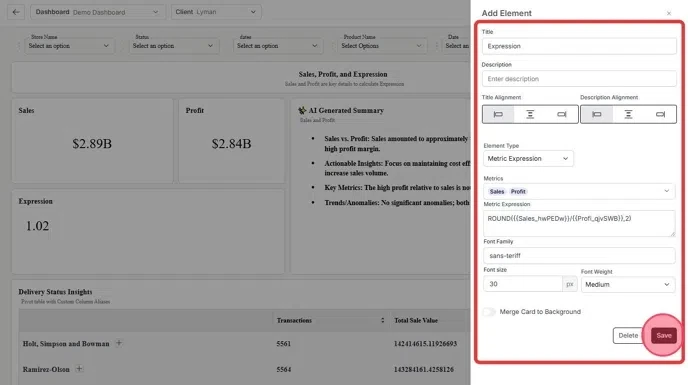Delete the element
688x385 pixels.
[628, 335]
